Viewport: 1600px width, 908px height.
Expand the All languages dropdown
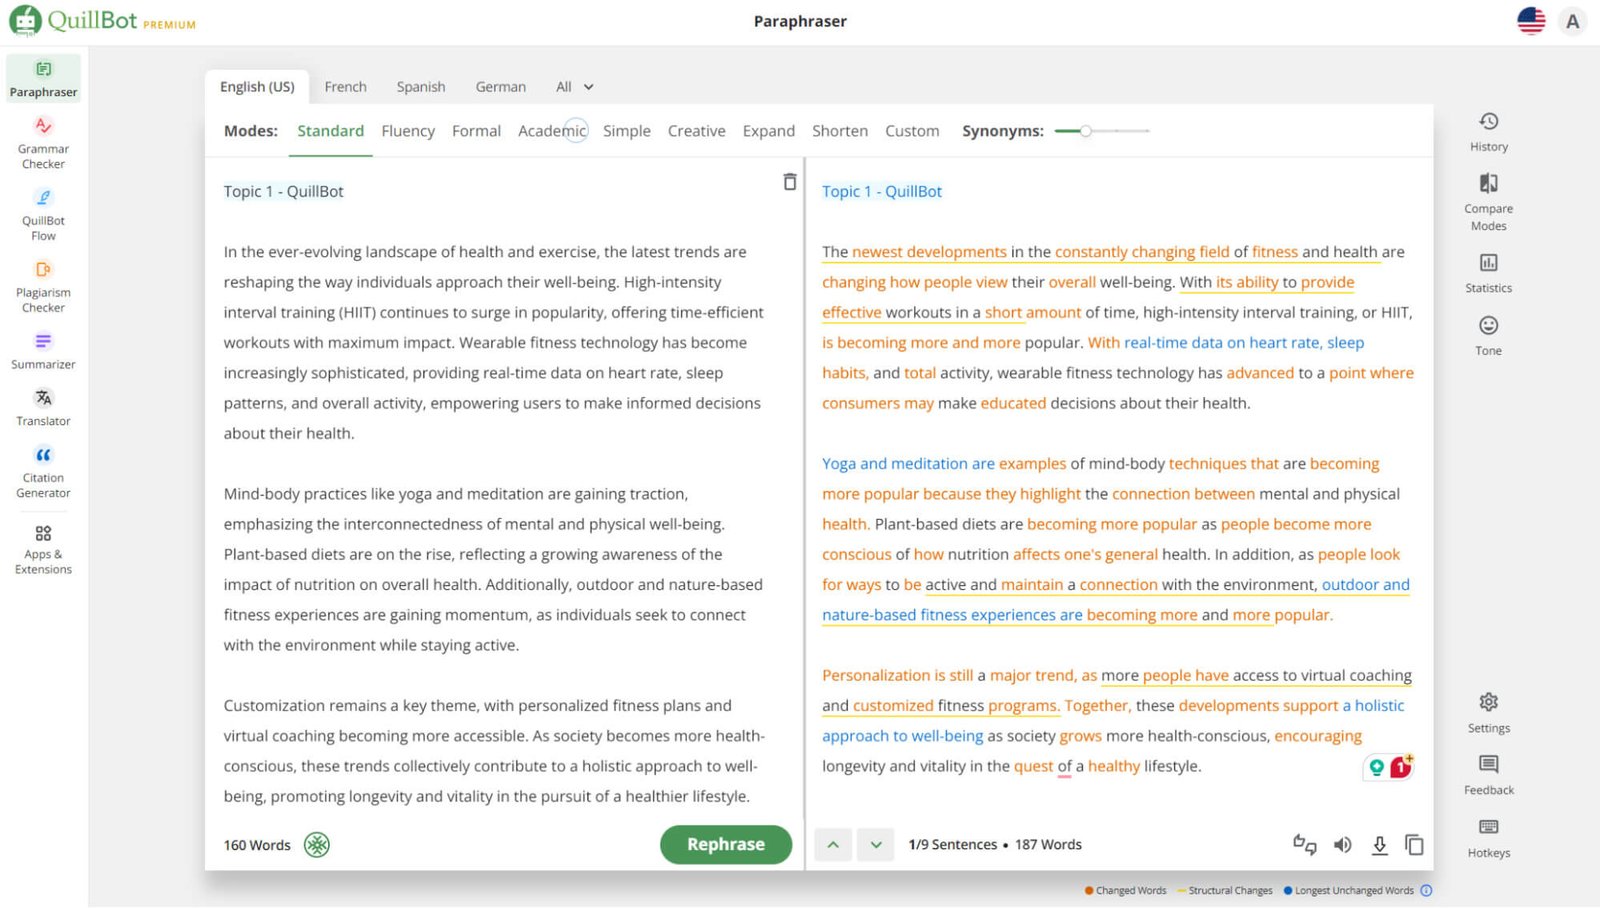[574, 87]
